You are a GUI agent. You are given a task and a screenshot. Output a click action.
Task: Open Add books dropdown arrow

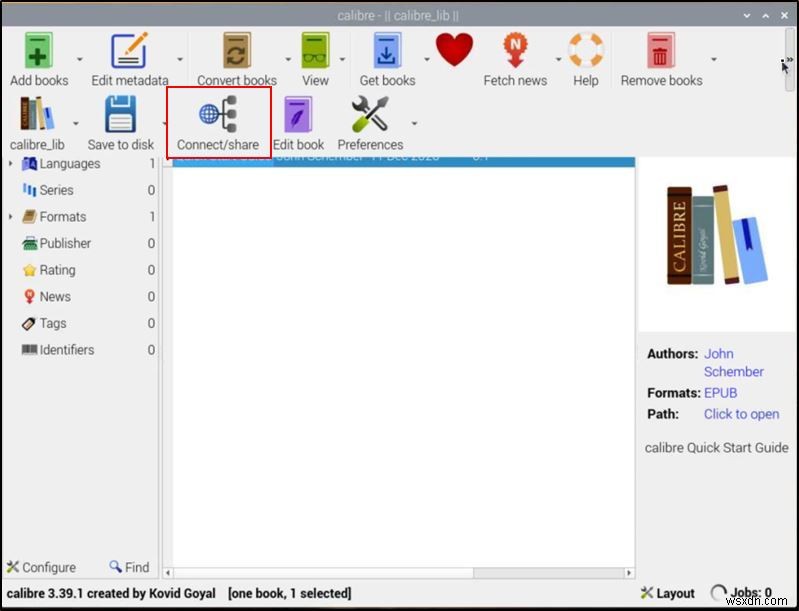point(79,59)
